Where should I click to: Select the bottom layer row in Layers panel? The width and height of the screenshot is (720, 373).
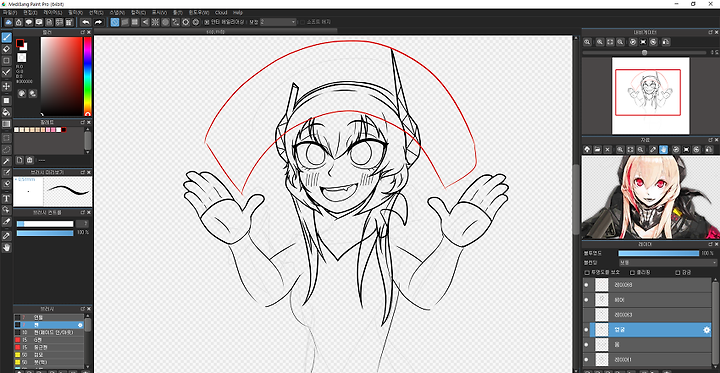647,360
